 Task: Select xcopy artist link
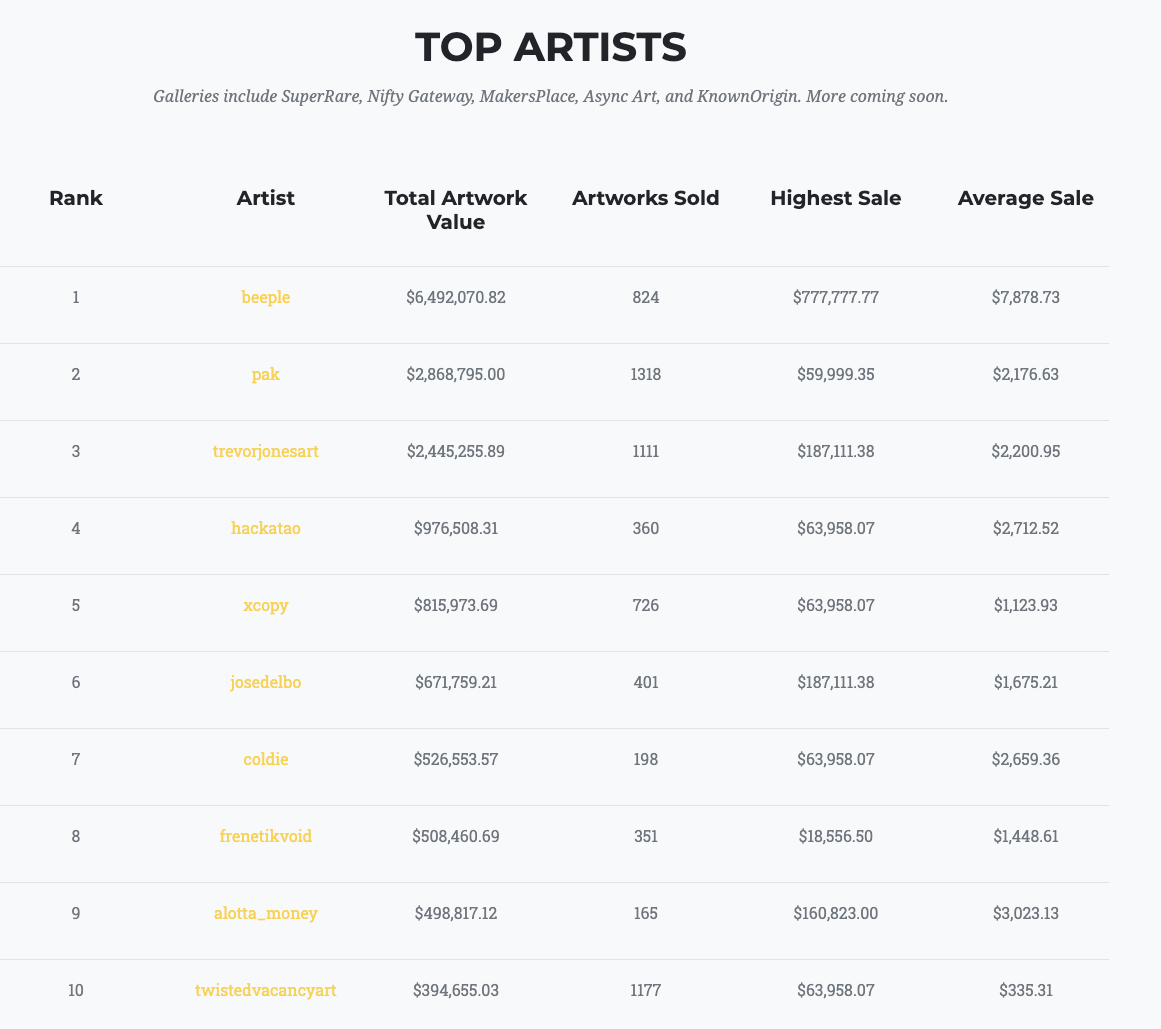265,605
